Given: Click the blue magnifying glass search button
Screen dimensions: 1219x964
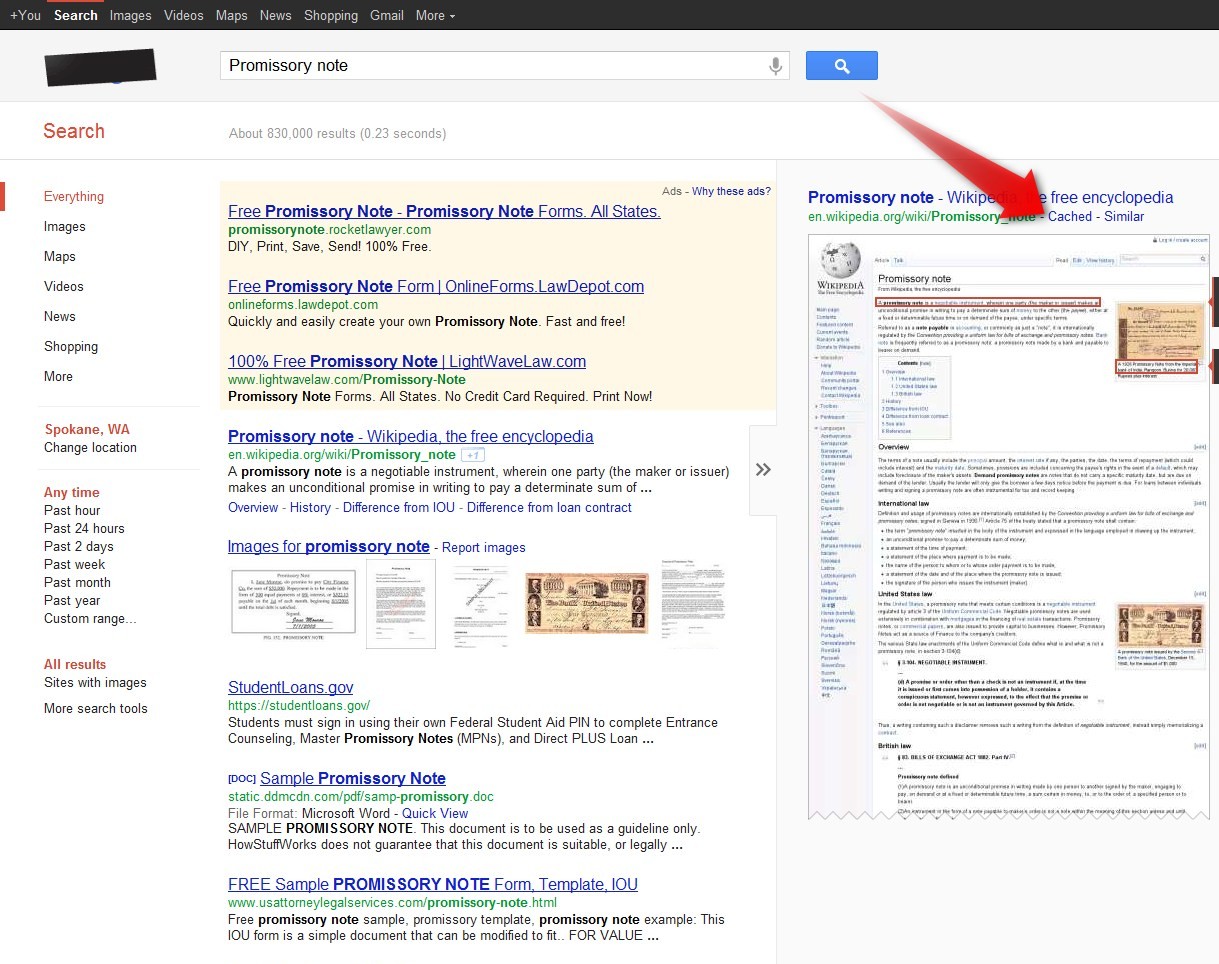Looking at the screenshot, I should pyautogui.click(x=840, y=64).
